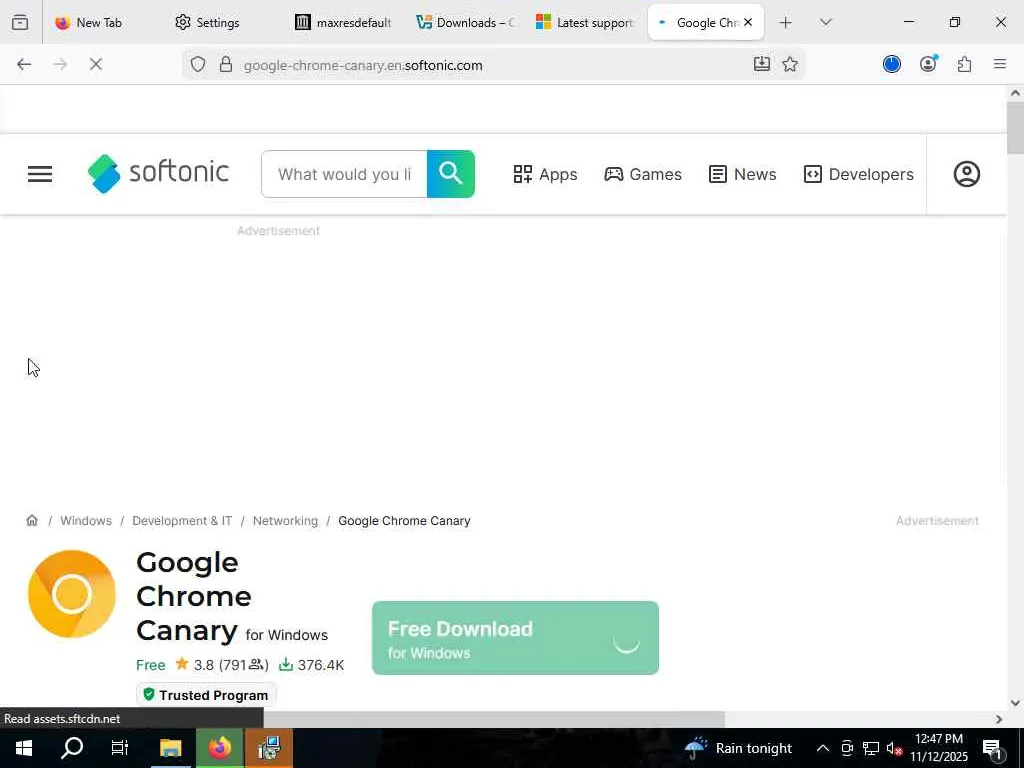Click the scroll right arrow at page bottom

click(x=999, y=719)
